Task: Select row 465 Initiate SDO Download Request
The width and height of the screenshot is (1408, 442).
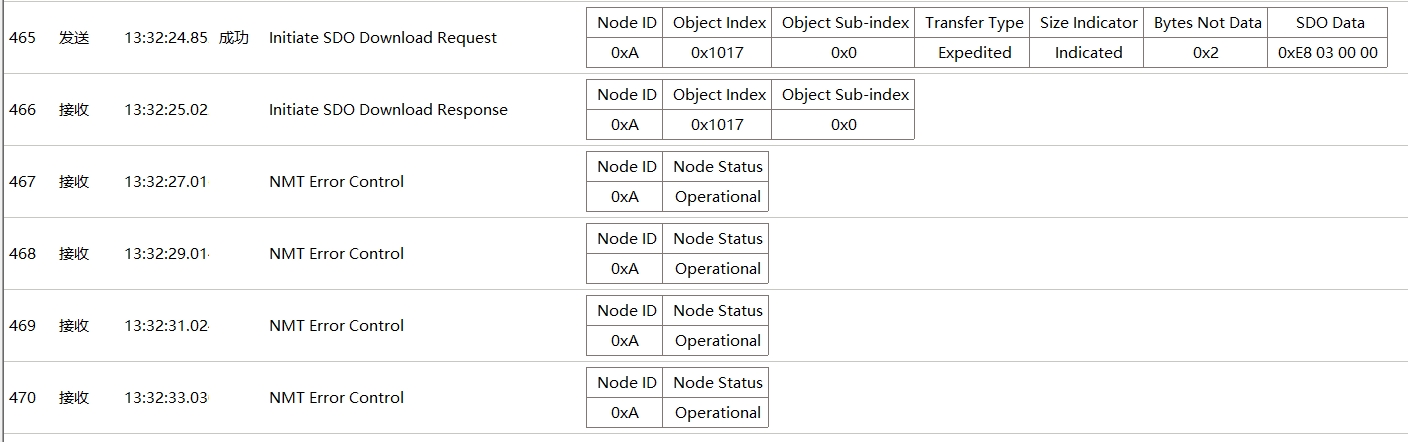Action: tap(704, 38)
